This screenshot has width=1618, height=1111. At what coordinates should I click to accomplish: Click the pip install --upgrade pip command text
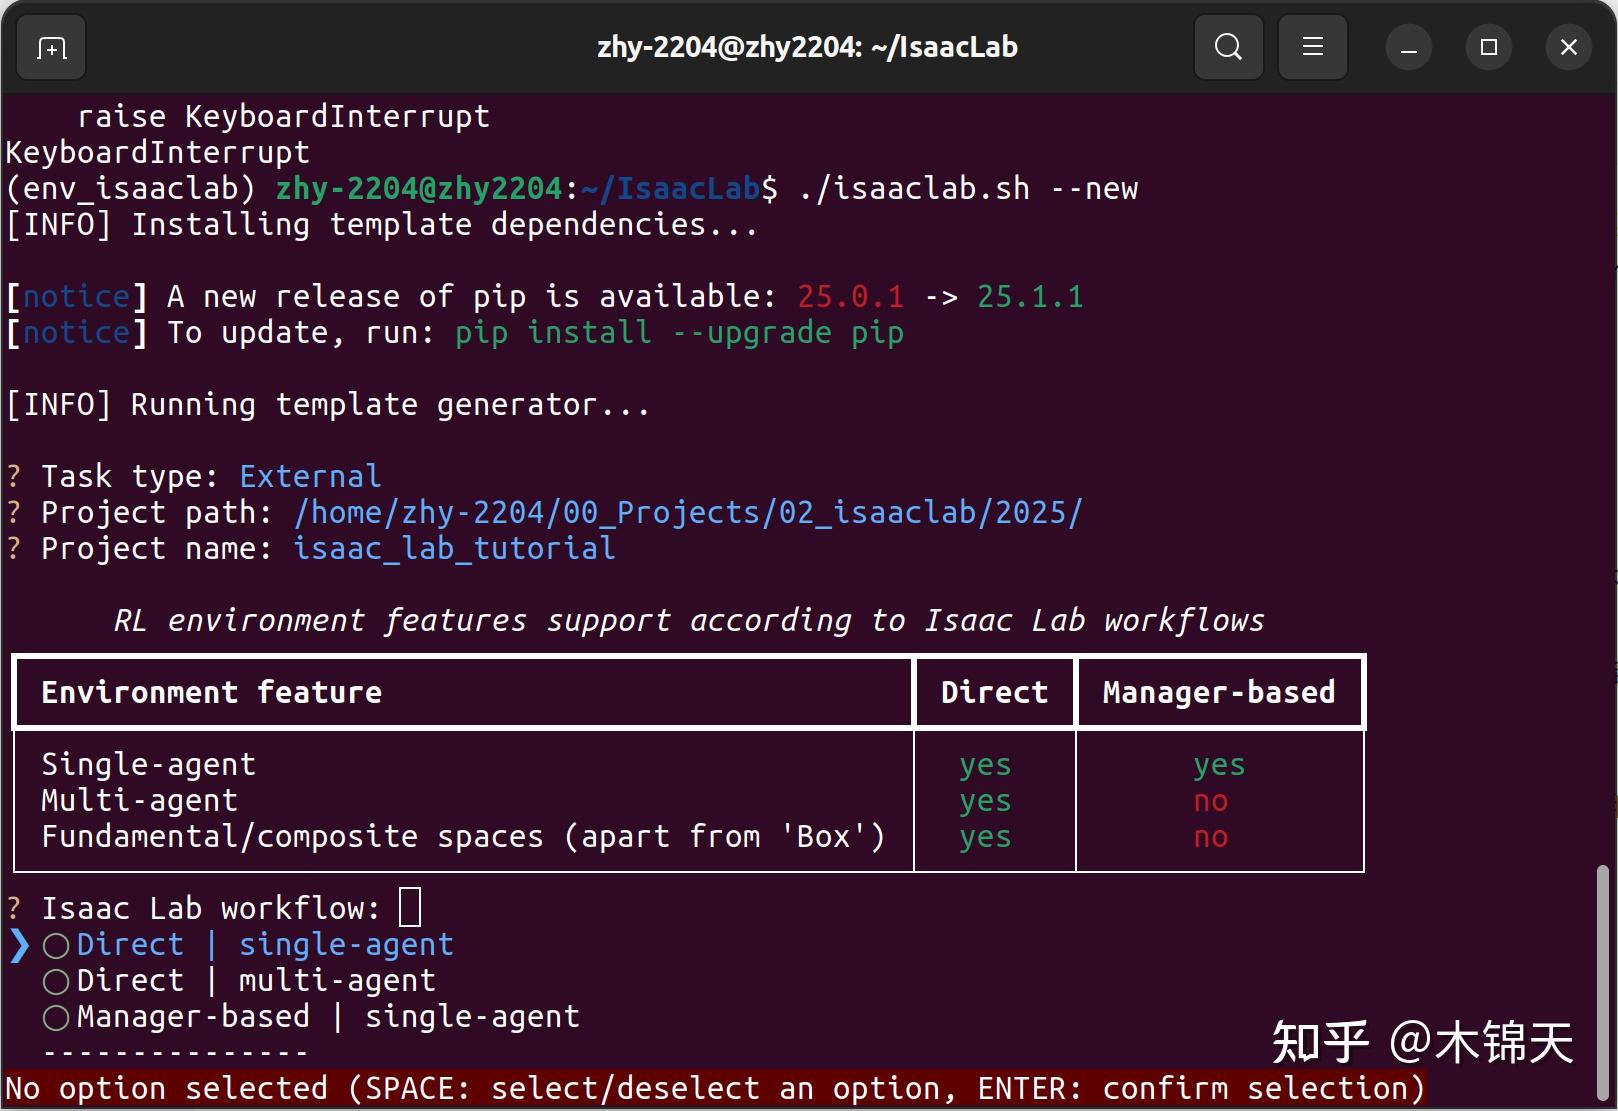click(677, 332)
